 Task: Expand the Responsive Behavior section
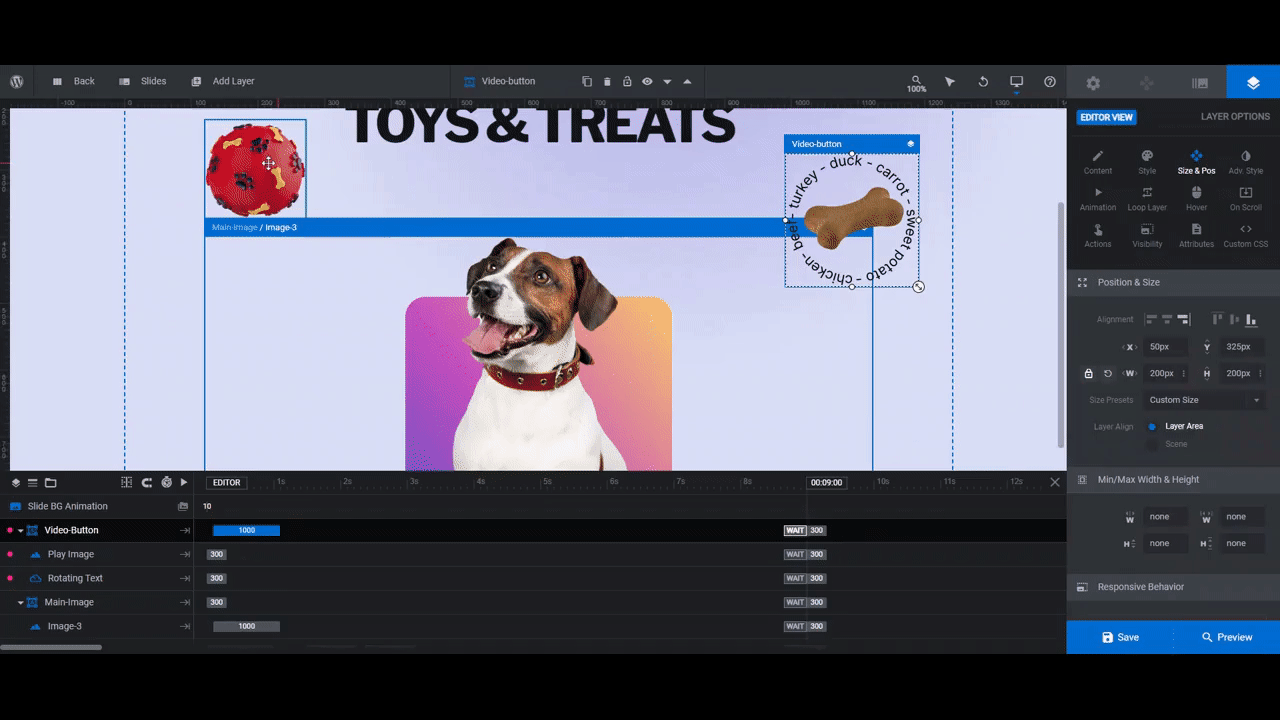(x=1173, y=587)
